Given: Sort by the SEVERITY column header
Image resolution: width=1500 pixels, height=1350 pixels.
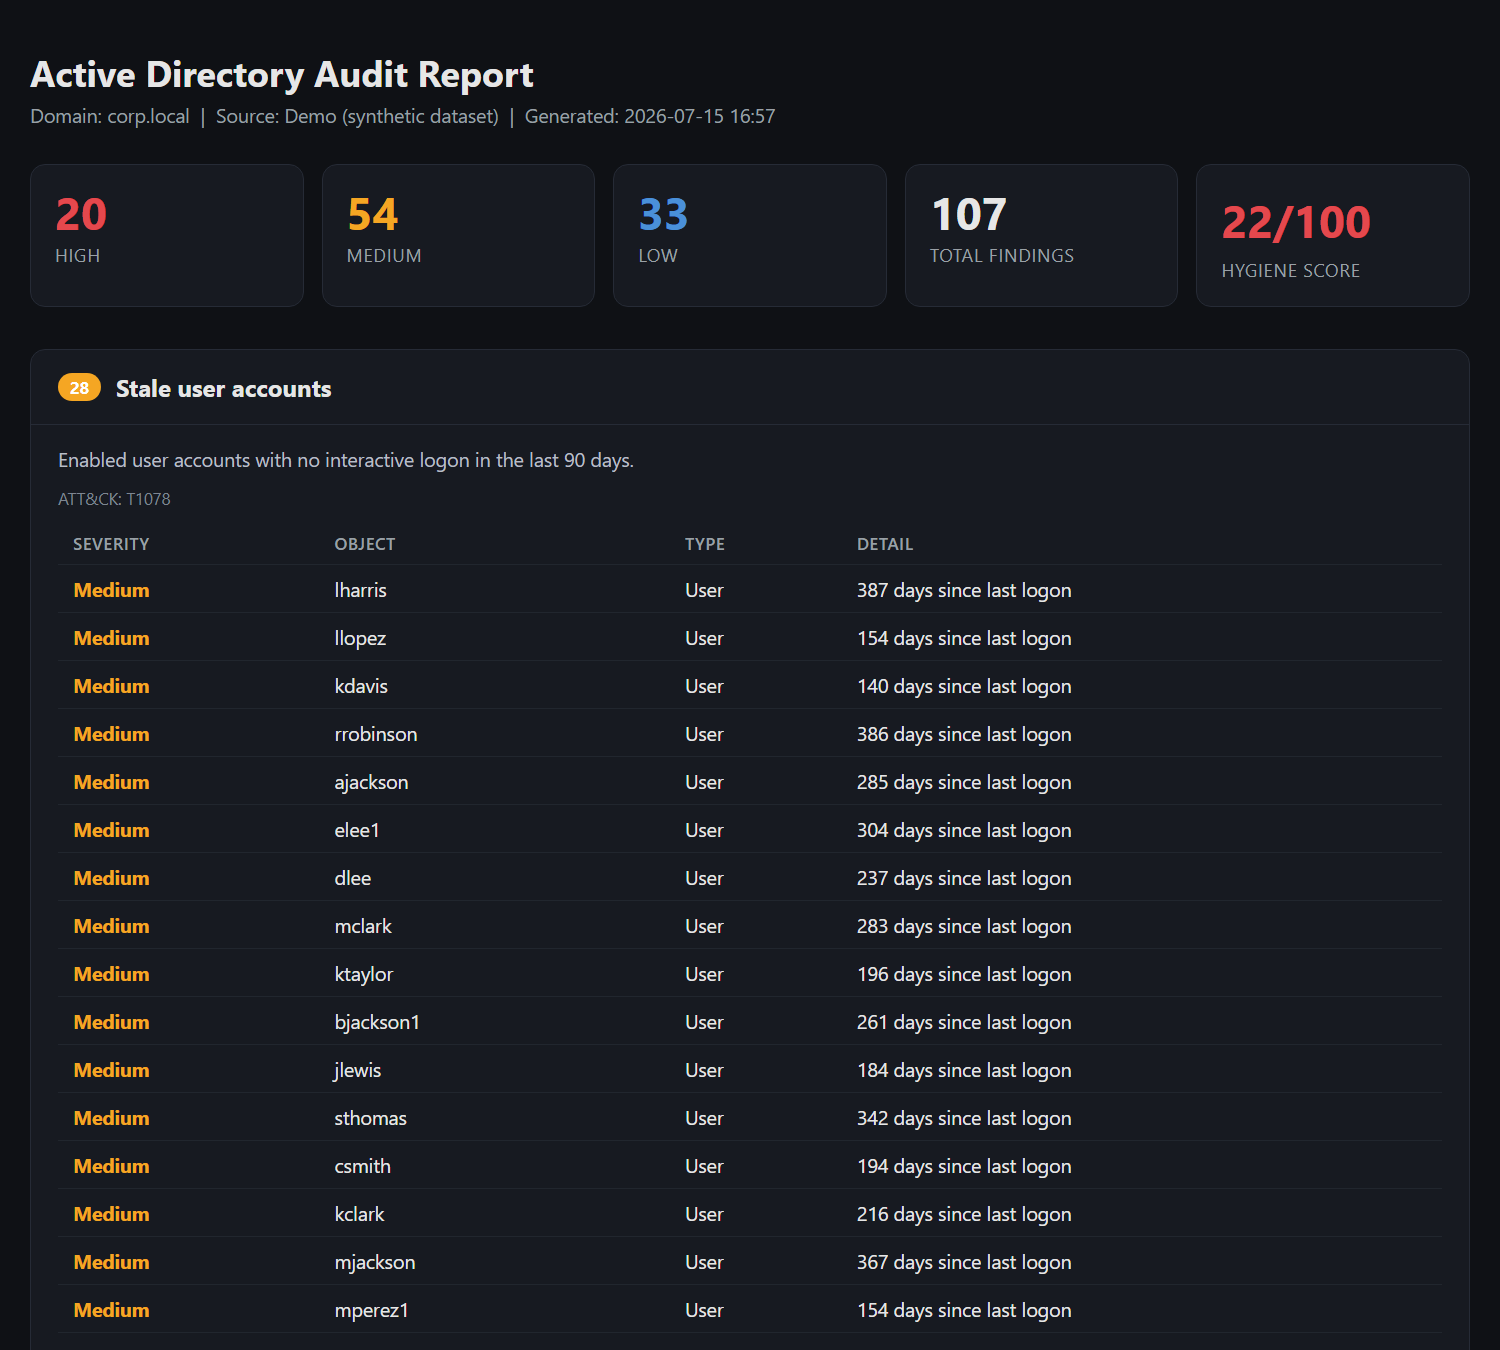Looking at the screenshot, I should [x=111, y=544].
